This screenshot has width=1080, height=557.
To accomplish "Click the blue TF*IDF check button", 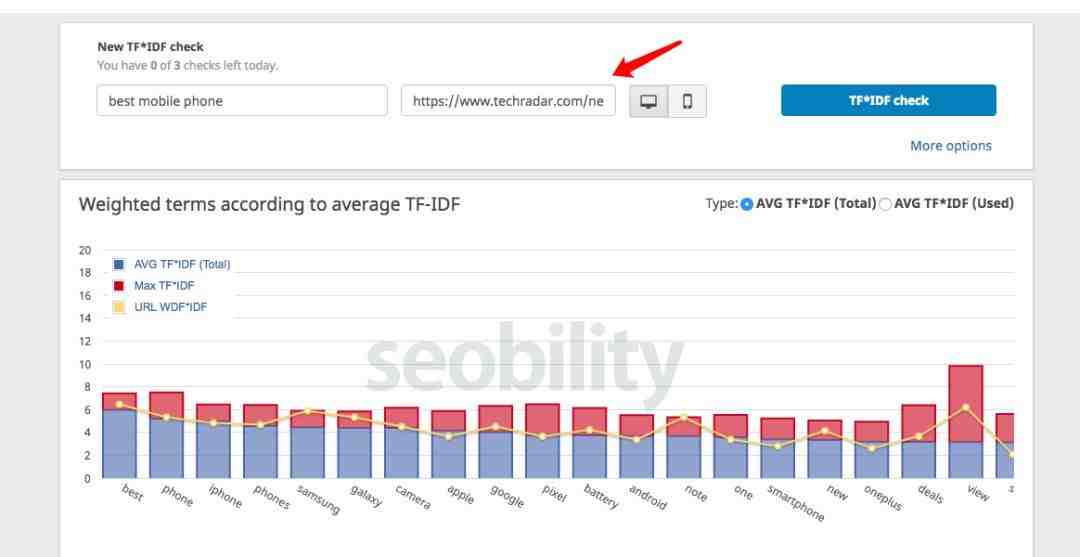I will (889, 101).
